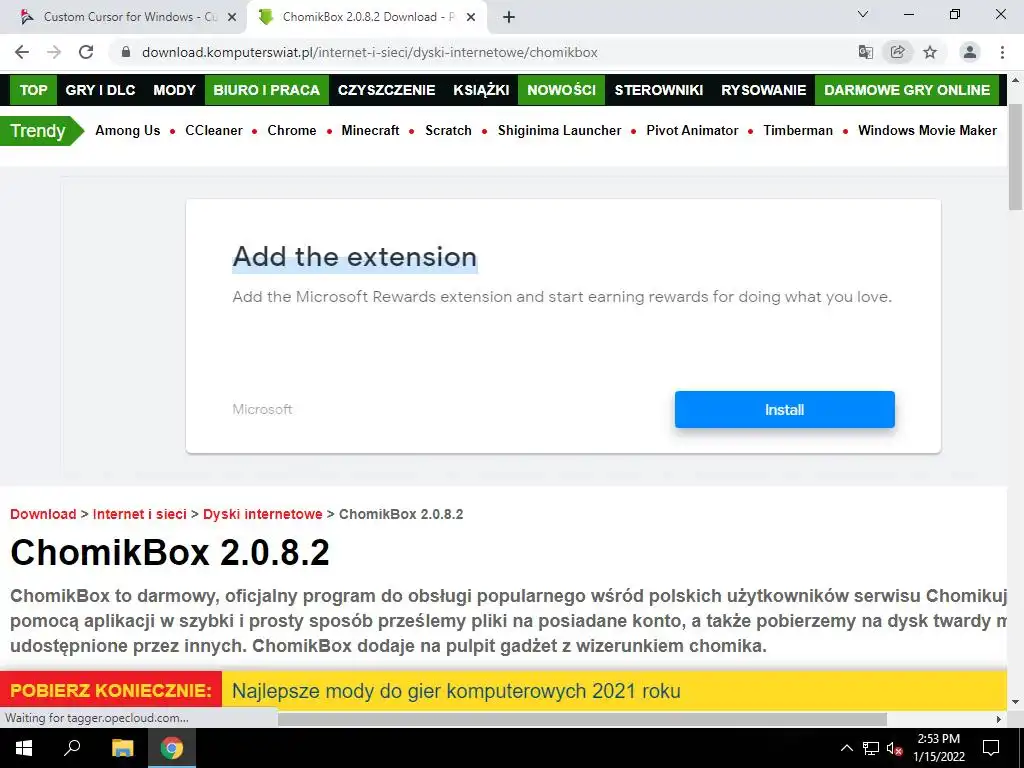Go back with the browser back arrow
The height and width of the screenshot is (768, 1024).
pyautogui.click(x=22, y=52)
